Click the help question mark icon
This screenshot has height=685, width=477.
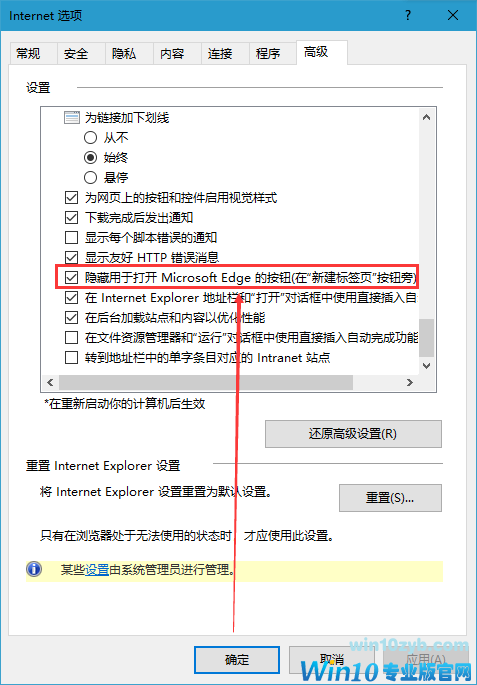pyautogui.click(x=408, y=16)
